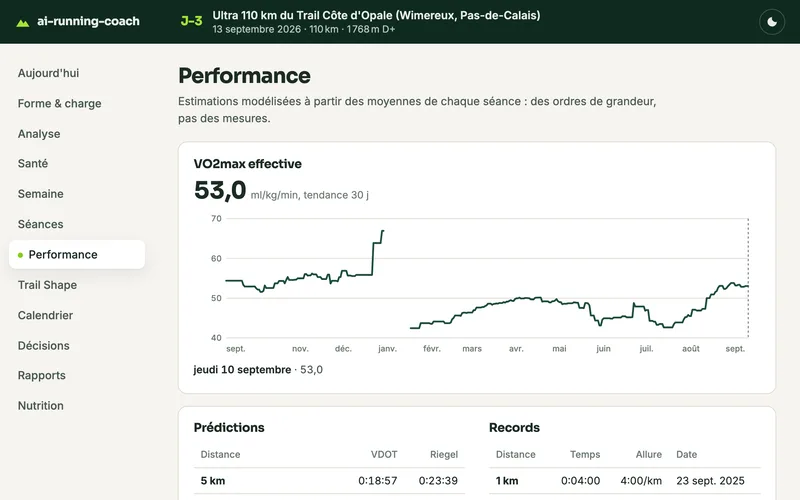Click the Date column header in Records
This screenshot has width=800, height=500.
[x=686, y=454]
